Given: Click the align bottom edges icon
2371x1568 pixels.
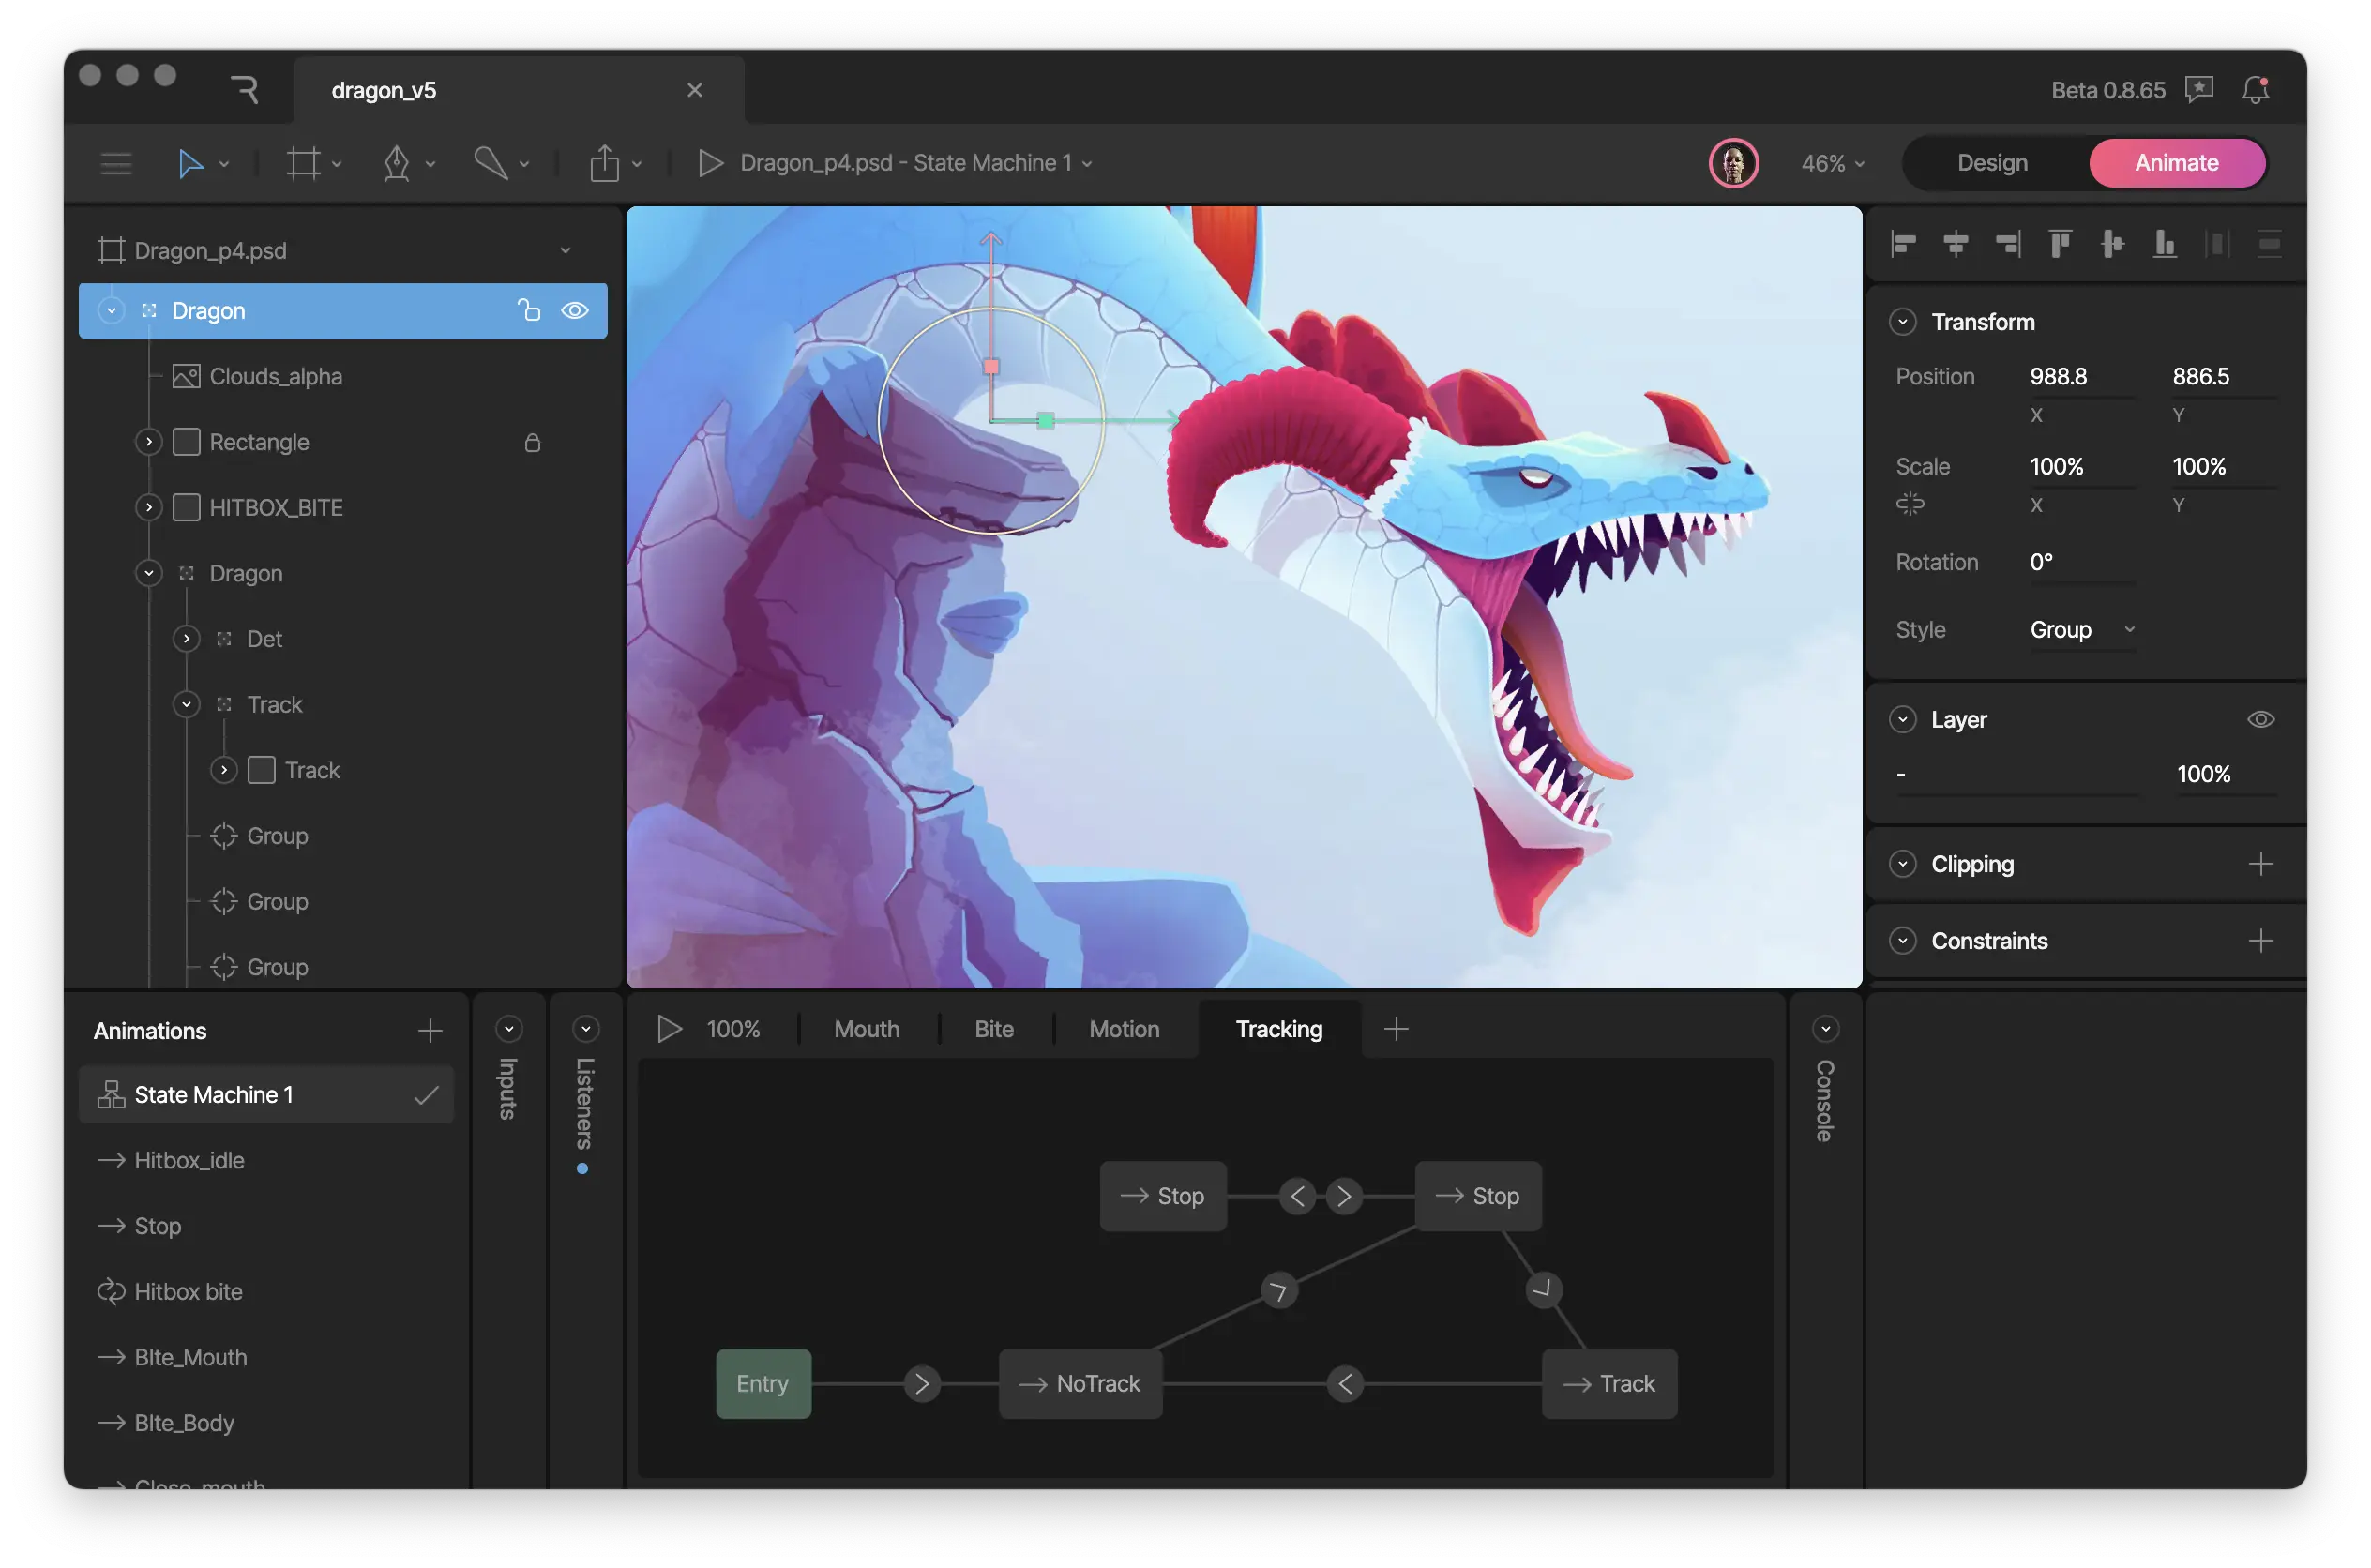Looking at the screenshot, I should tap(2164, 244).
